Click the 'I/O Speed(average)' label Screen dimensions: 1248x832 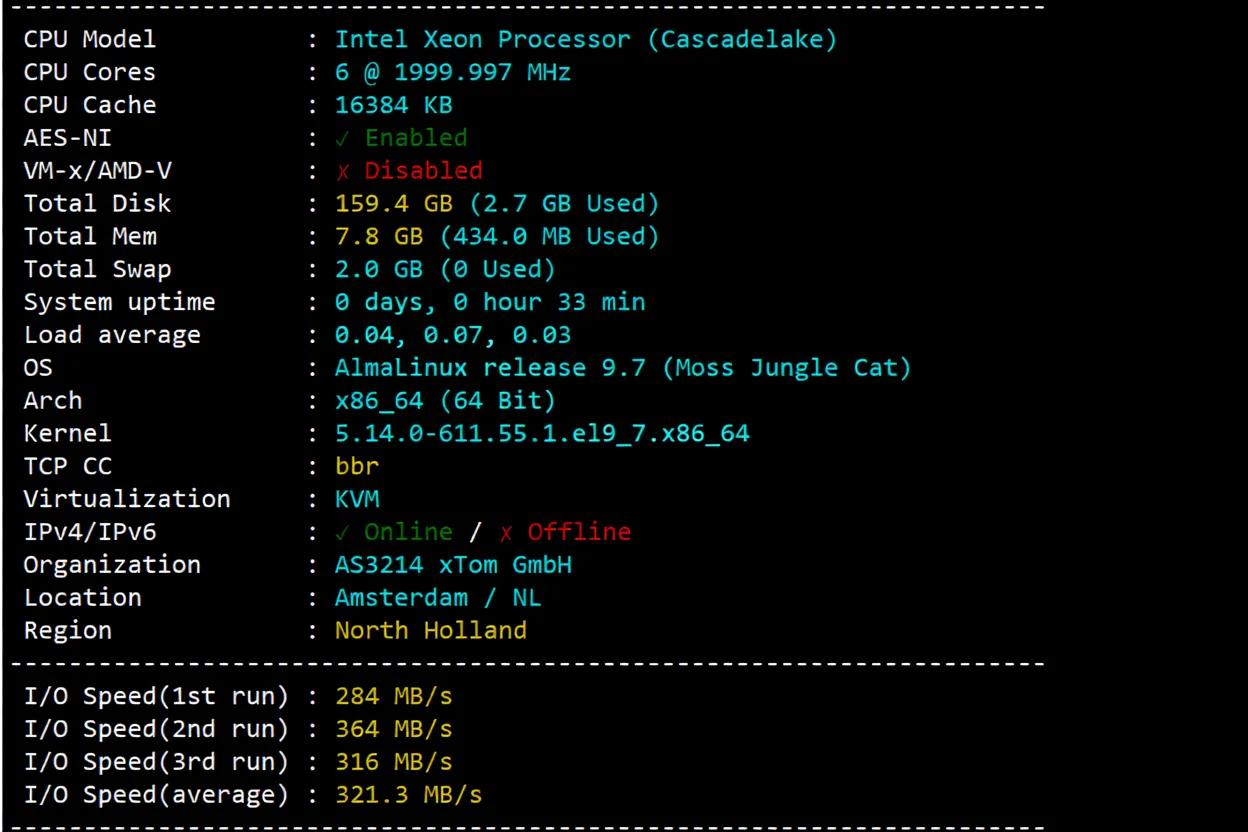tap(156, 795)
